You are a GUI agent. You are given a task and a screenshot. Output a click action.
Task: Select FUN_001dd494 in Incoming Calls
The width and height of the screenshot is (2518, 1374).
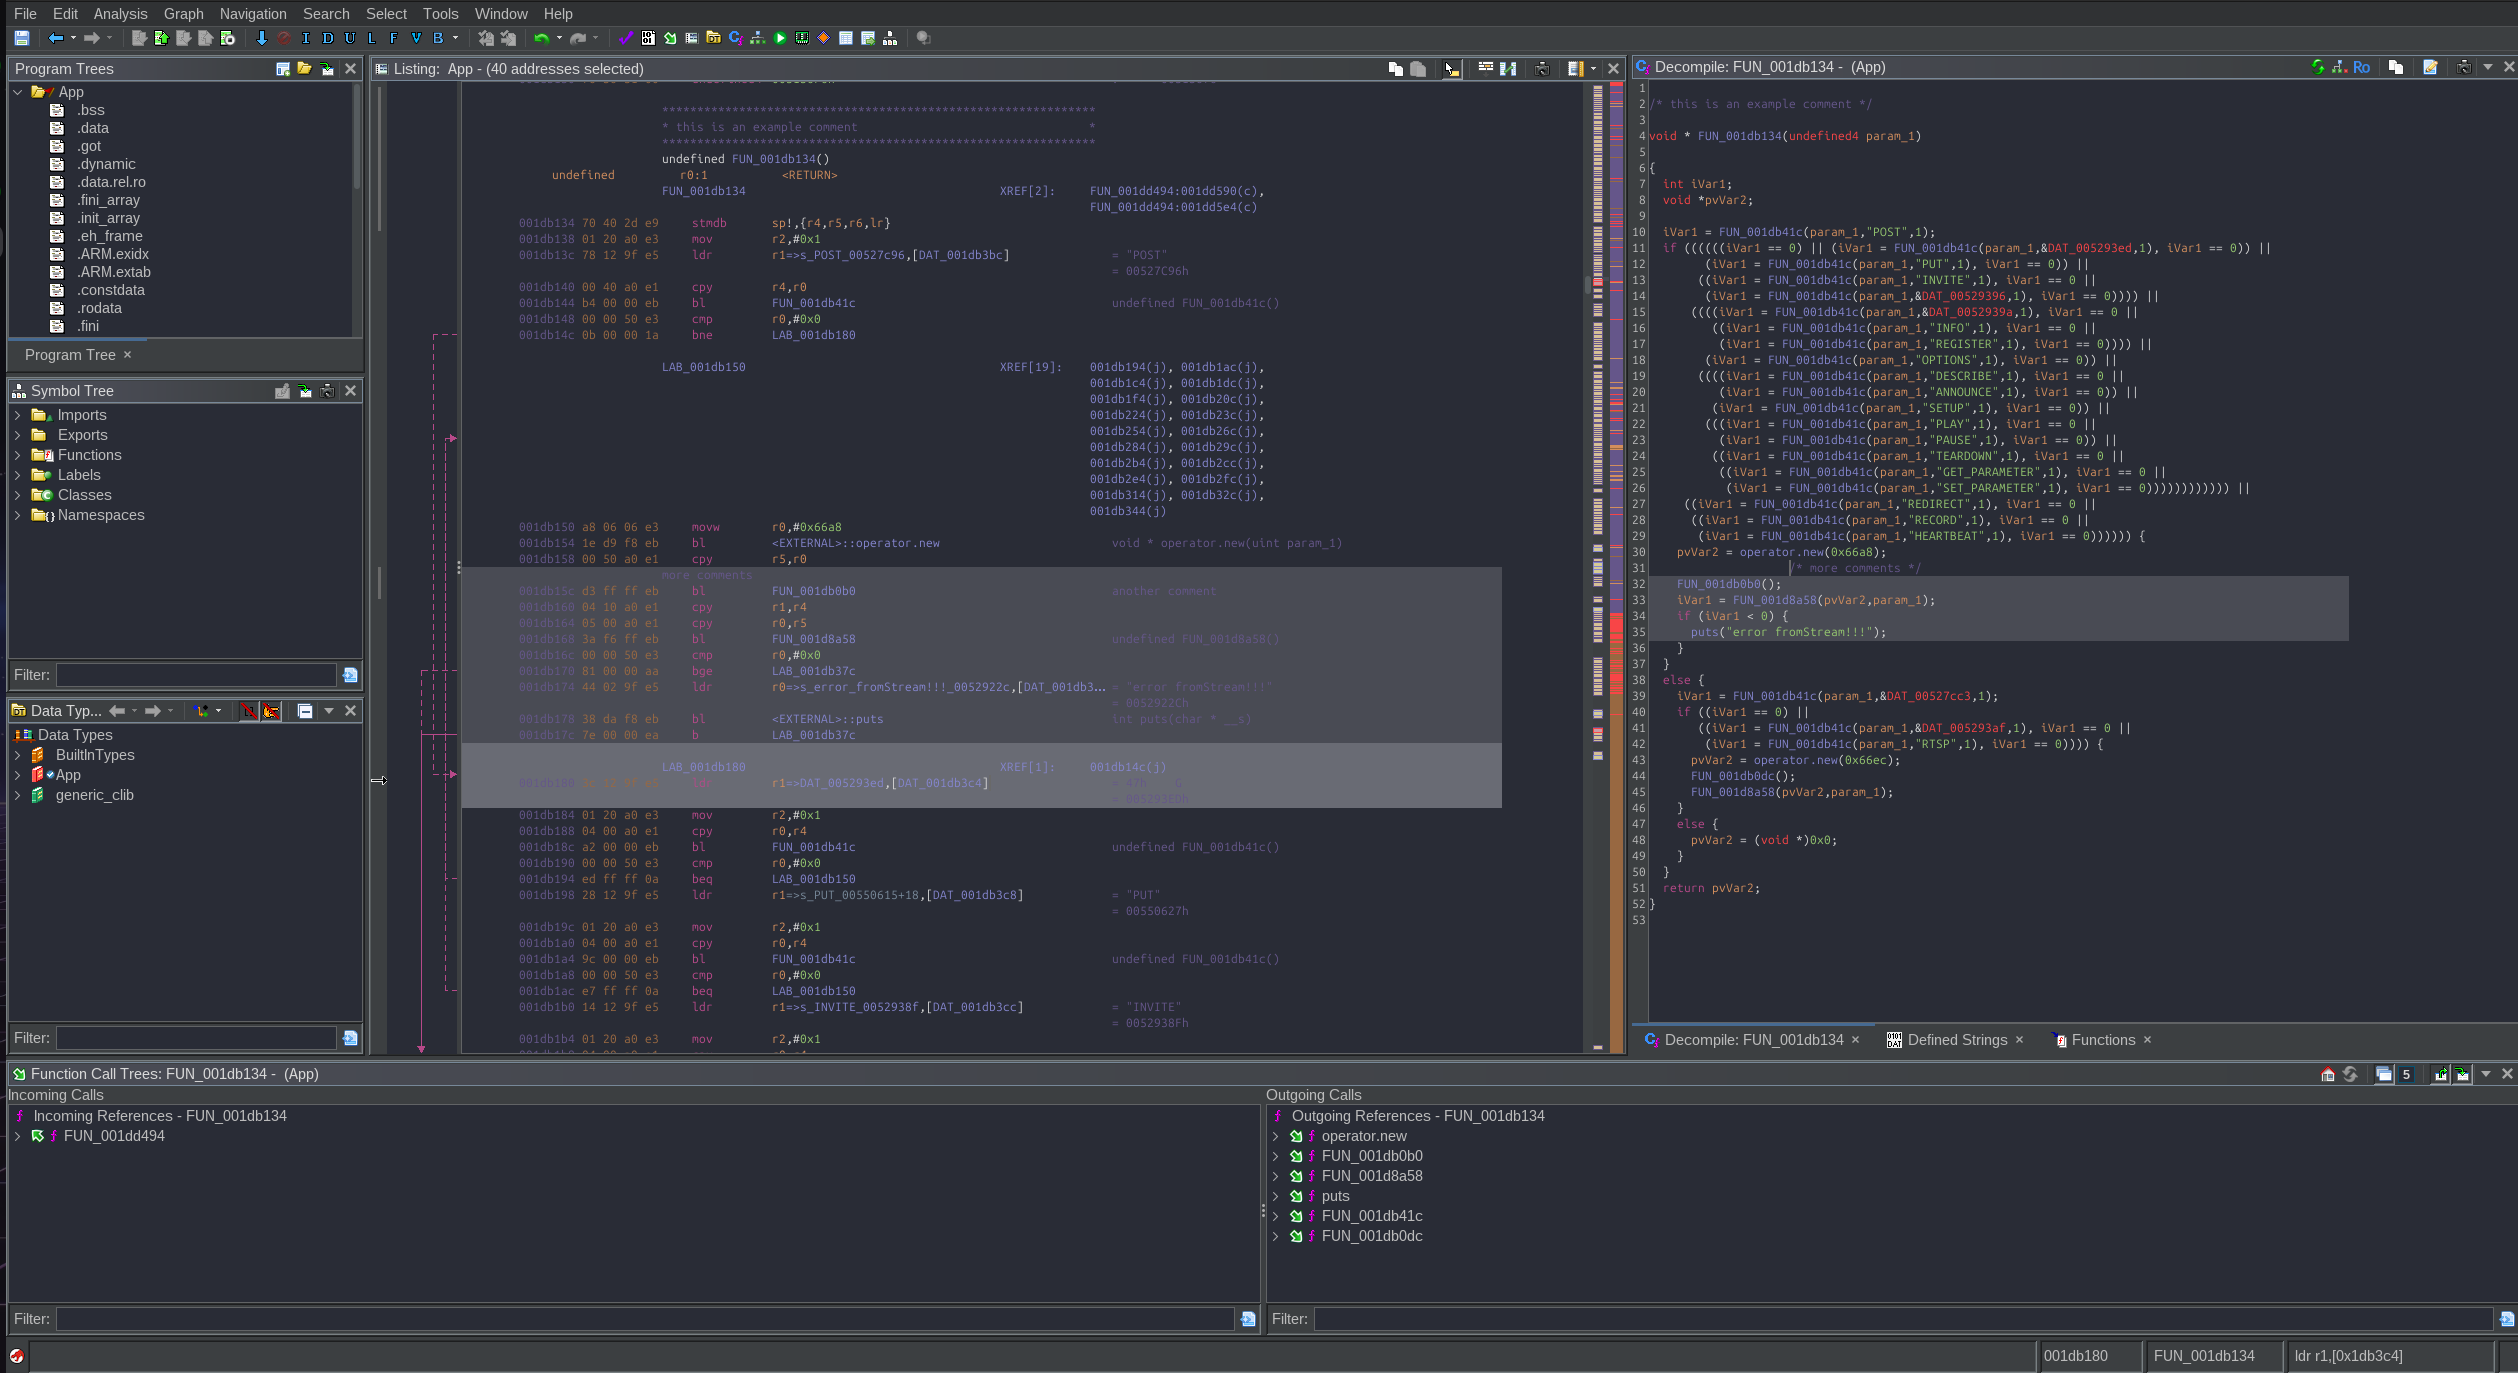[114, 1136]
